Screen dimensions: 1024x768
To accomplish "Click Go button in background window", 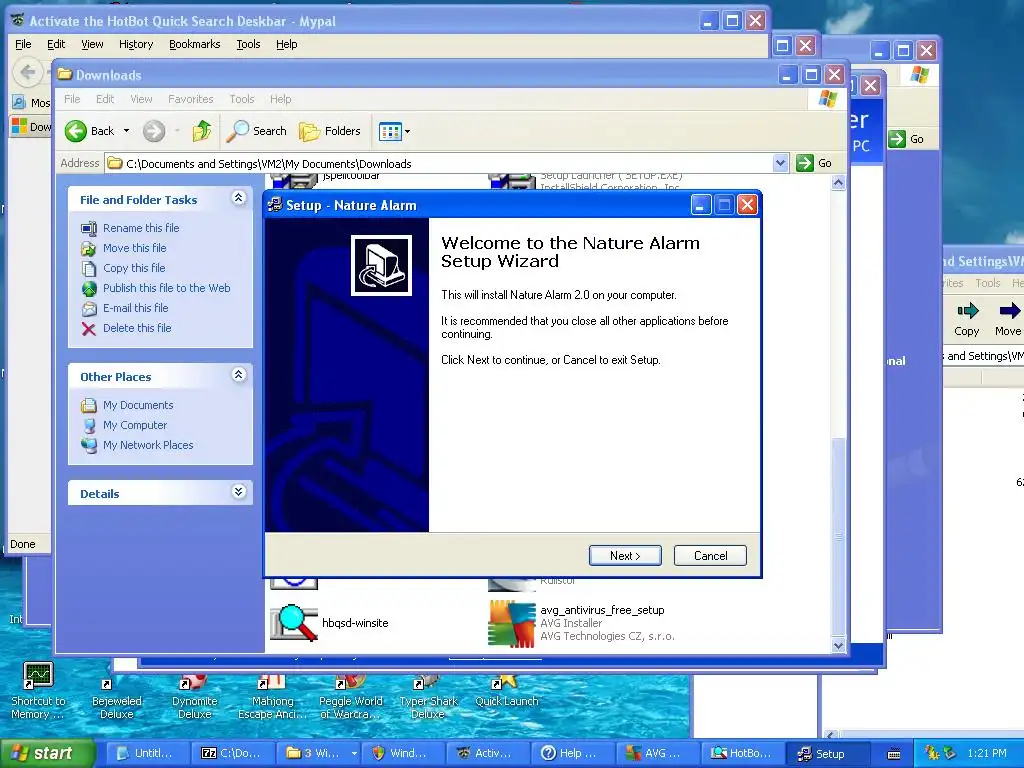I will pos(907,139).
